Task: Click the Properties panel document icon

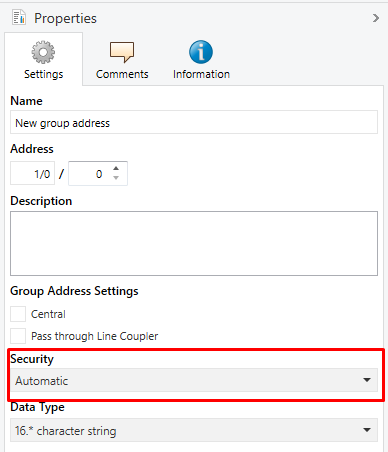Action: [x=19, y=18]
